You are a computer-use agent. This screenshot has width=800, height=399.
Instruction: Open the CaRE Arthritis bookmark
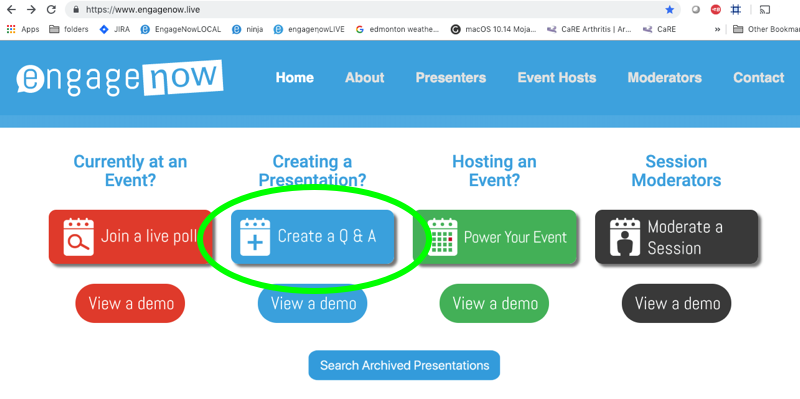(589, 29)
